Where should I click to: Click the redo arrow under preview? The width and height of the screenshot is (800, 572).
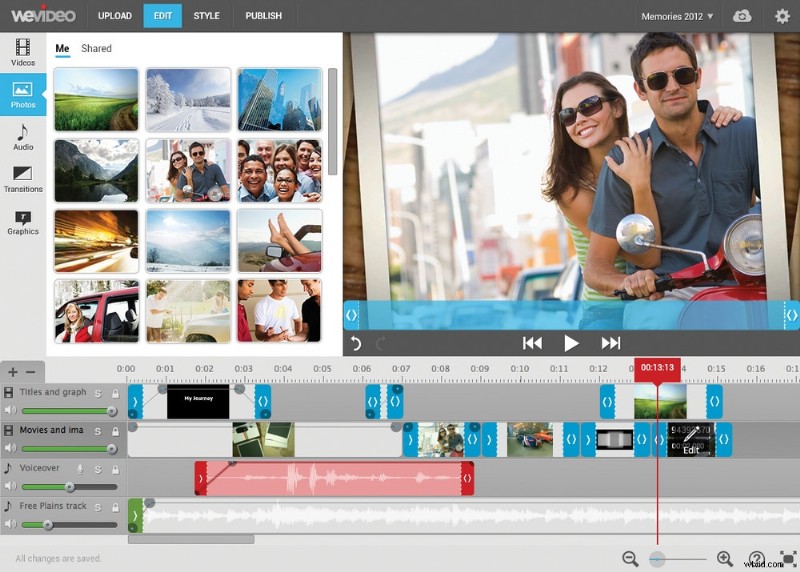click(380, 343)
